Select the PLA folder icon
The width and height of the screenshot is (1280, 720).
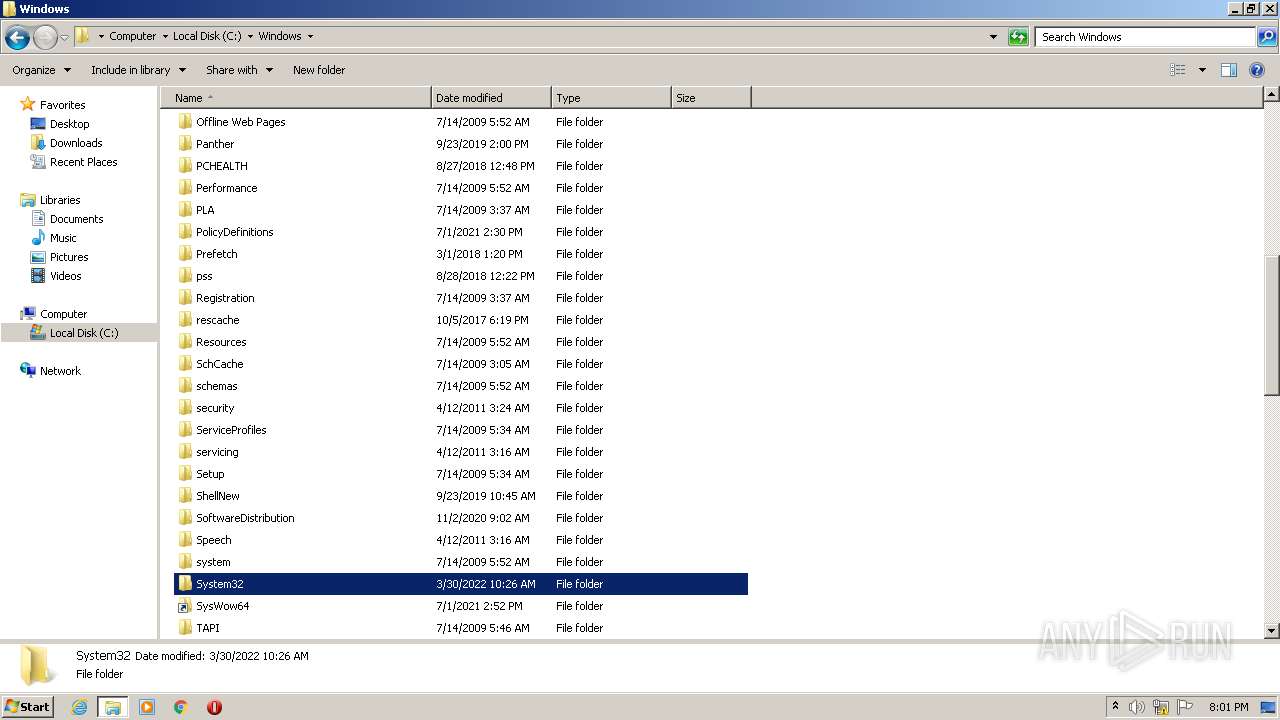coord(185,210)
